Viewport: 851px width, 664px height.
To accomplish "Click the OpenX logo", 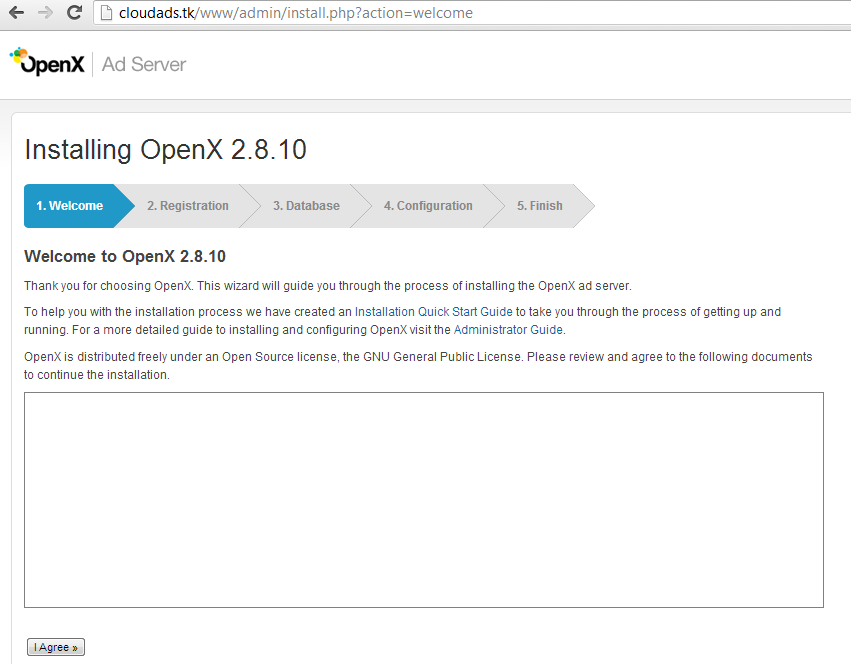I will pyautogui.click(x=47, y=61).
